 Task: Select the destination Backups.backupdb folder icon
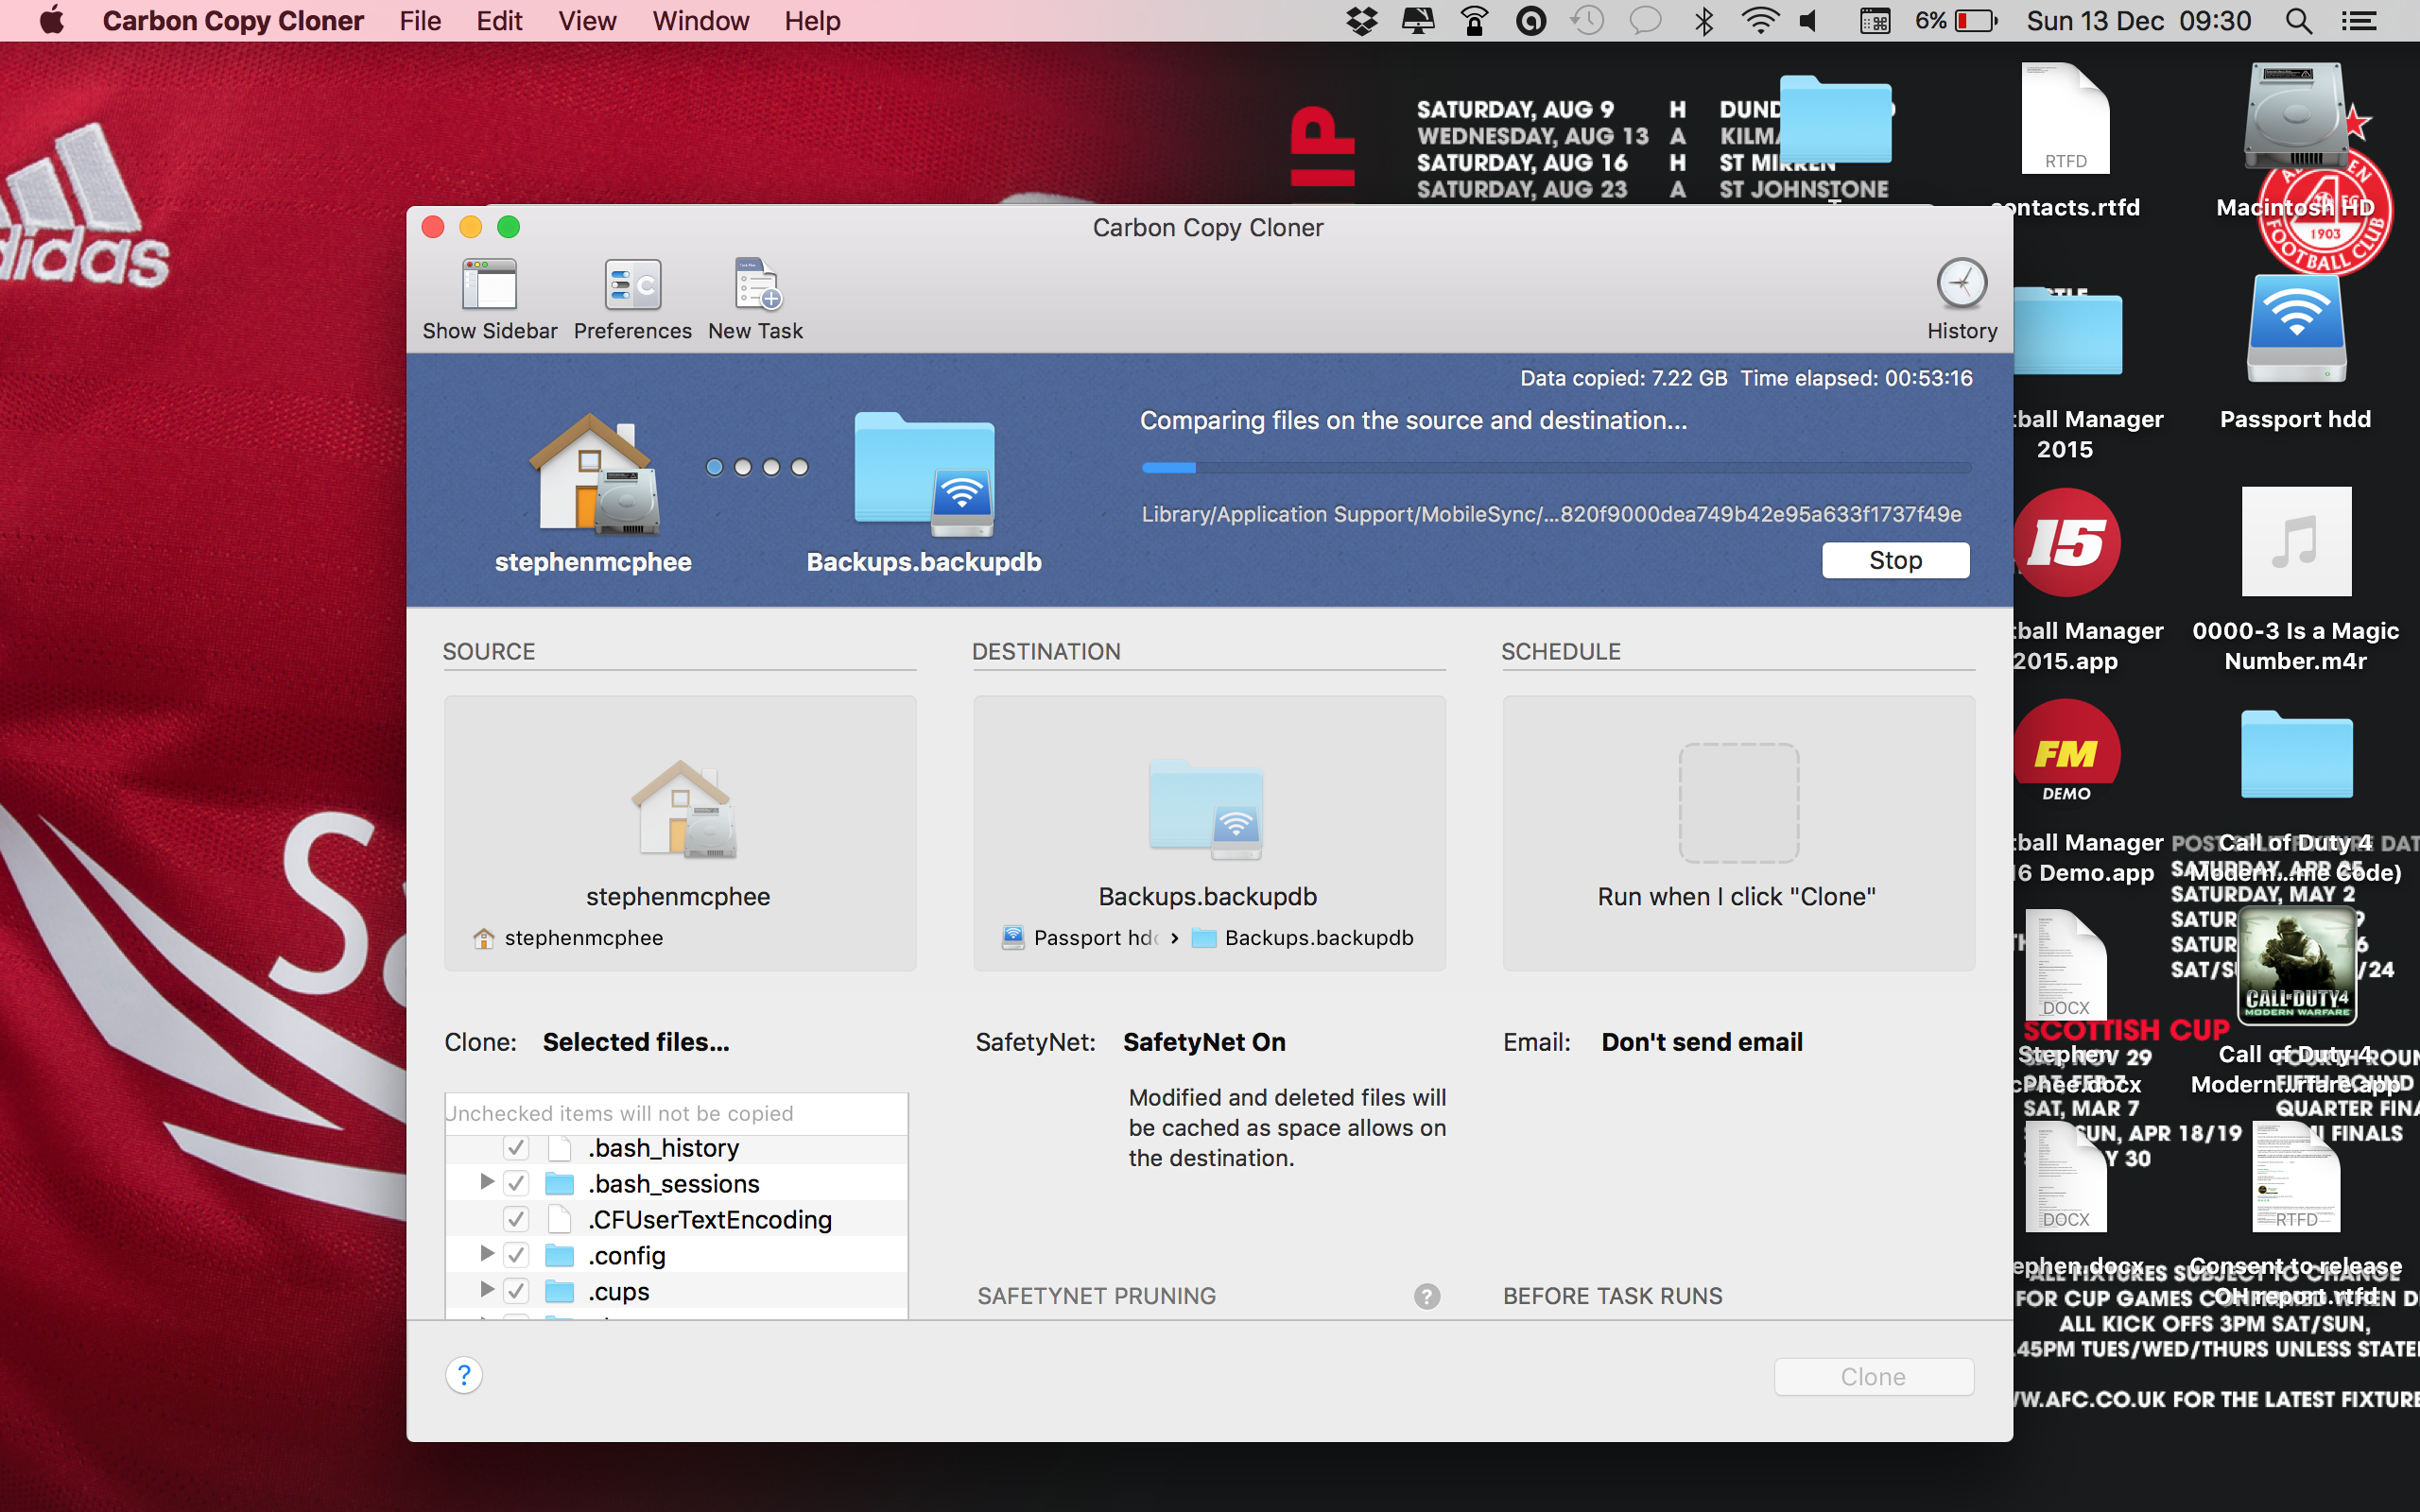1207,811
